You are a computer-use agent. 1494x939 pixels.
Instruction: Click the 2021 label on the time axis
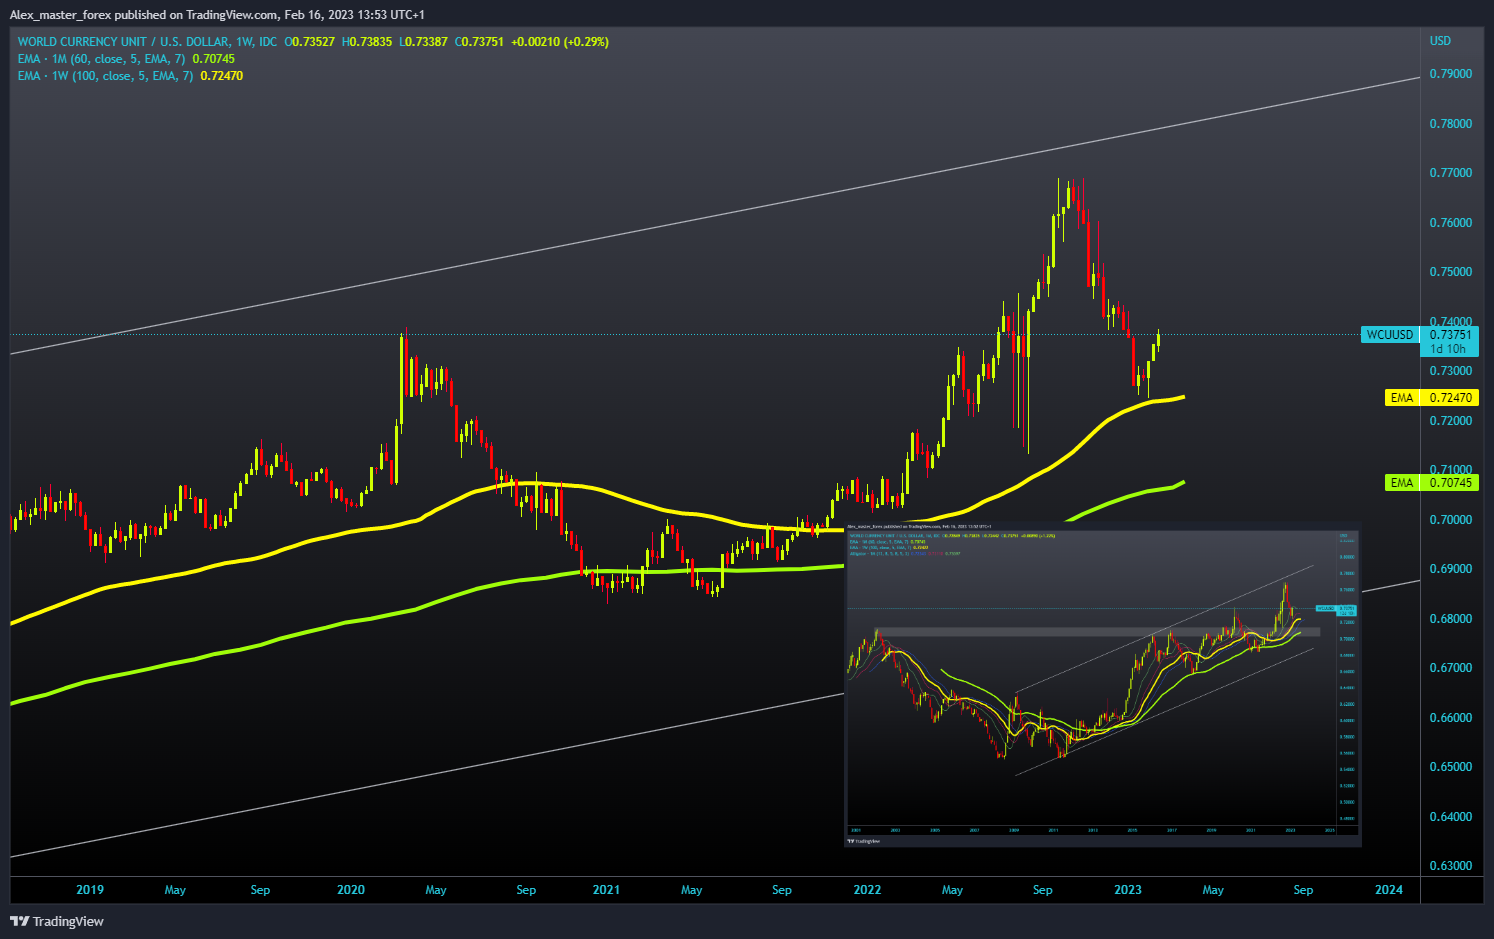tap(606, 890)
